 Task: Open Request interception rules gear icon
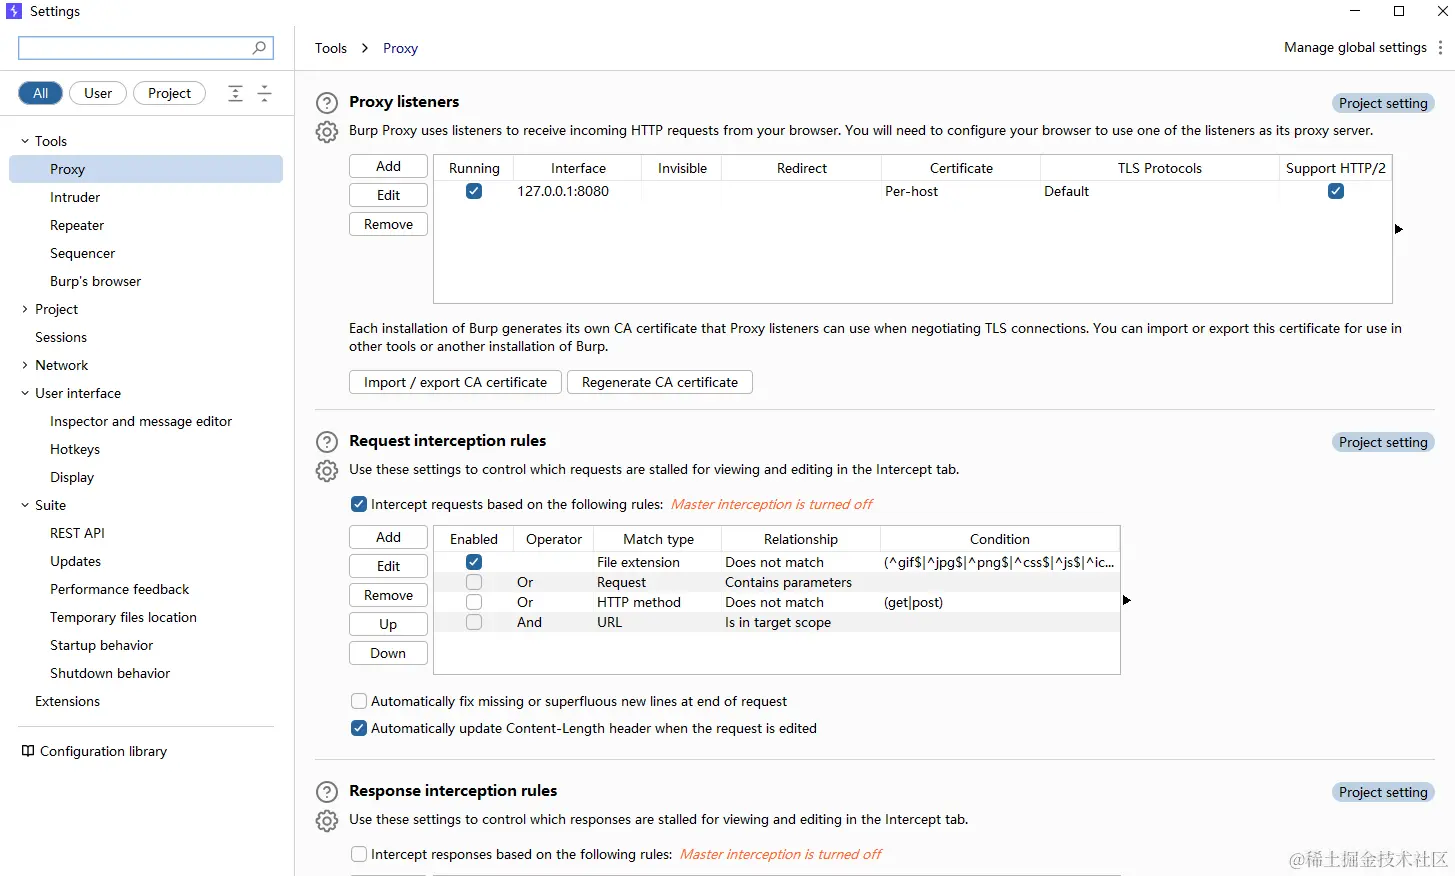(x=327, y=470)
